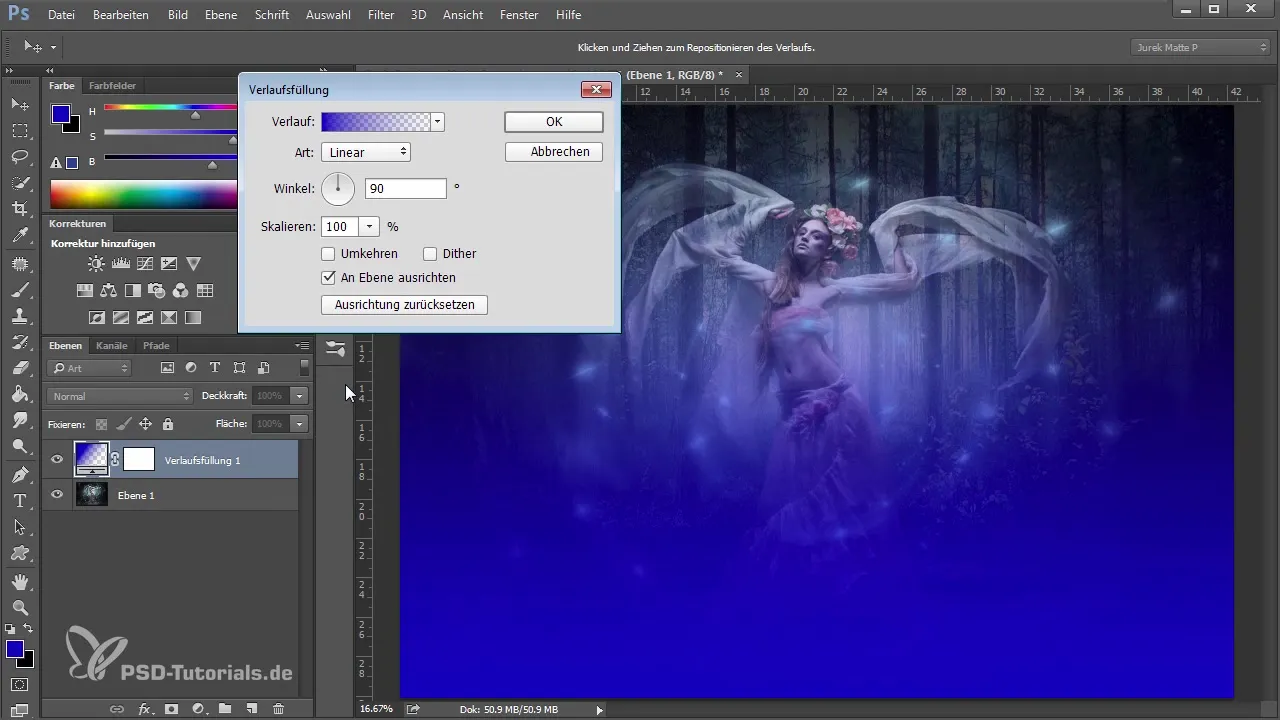The image size is (1280, 720).
Task: Open the layer filter Art dropdown
Action: [x=89, y=368]
